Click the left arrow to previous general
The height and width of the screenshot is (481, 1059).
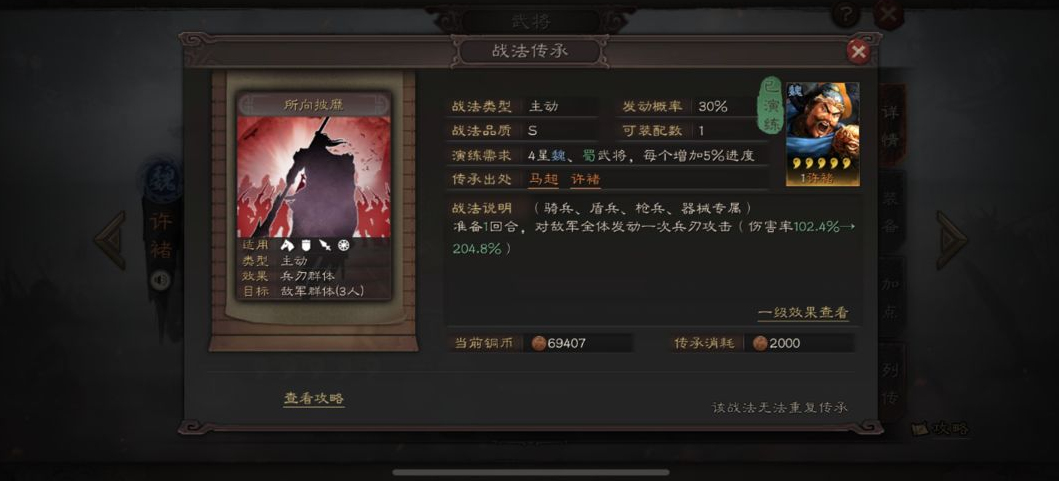(x=110, y=240)
